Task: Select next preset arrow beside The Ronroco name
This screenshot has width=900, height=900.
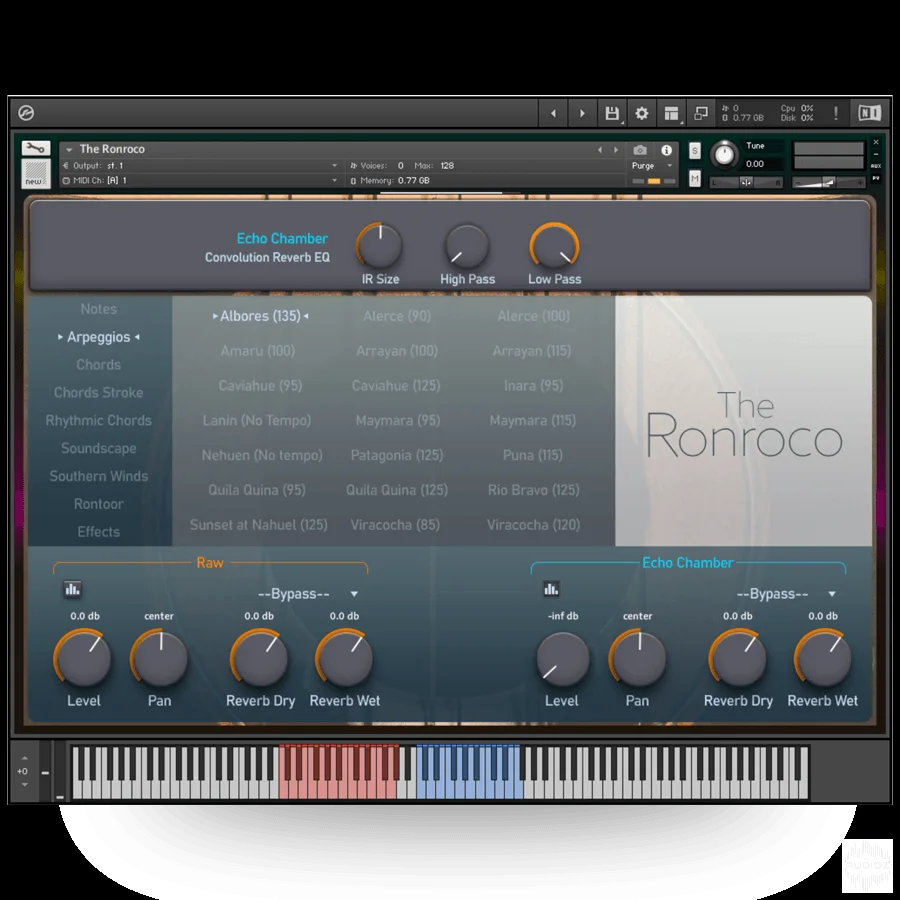Action: [616, 150]
